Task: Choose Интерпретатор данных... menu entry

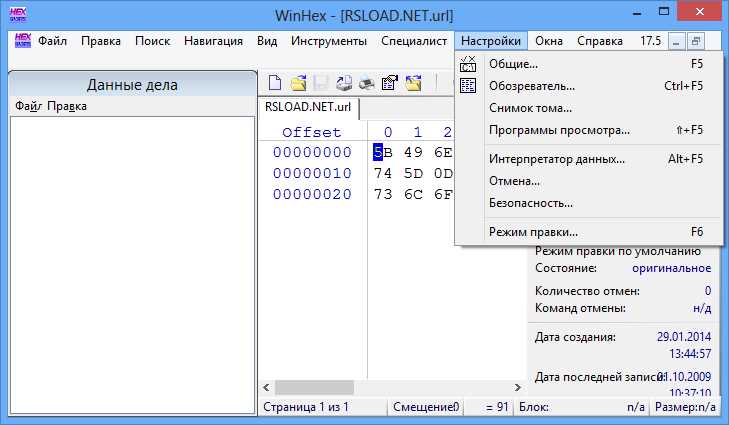Action: 589,159
